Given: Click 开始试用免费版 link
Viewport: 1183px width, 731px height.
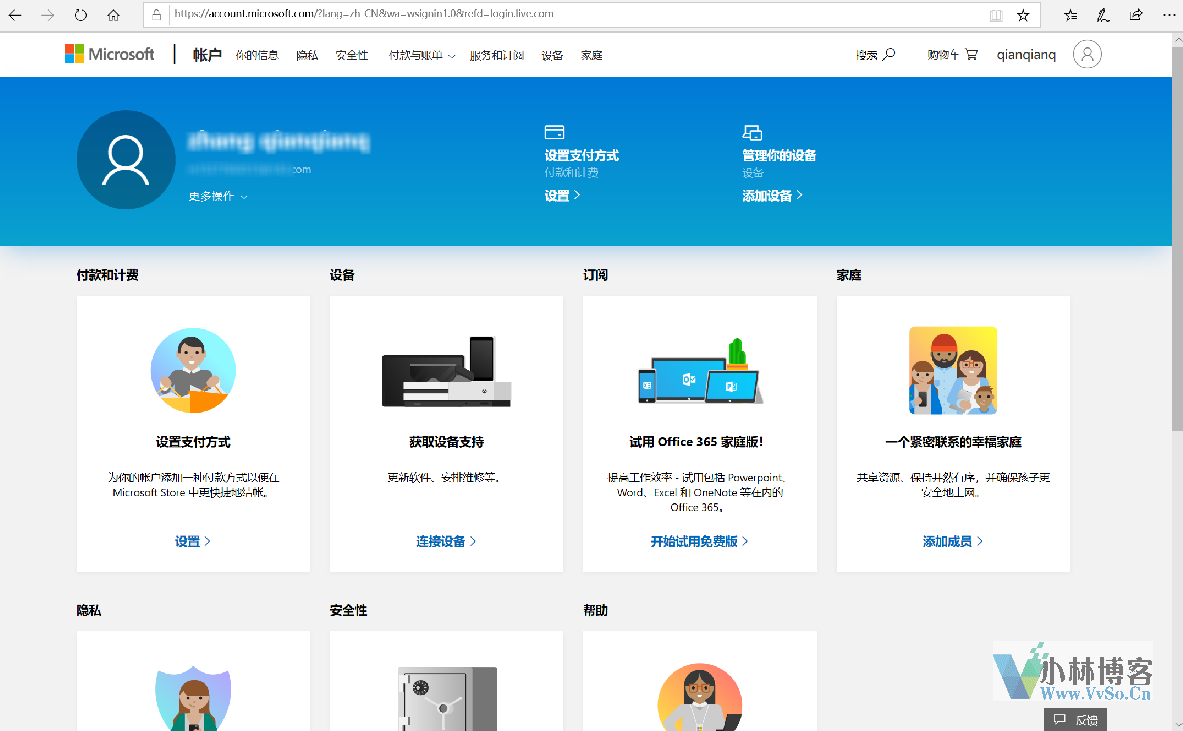Looking at the screenshot, I should (x=699, y=541).
